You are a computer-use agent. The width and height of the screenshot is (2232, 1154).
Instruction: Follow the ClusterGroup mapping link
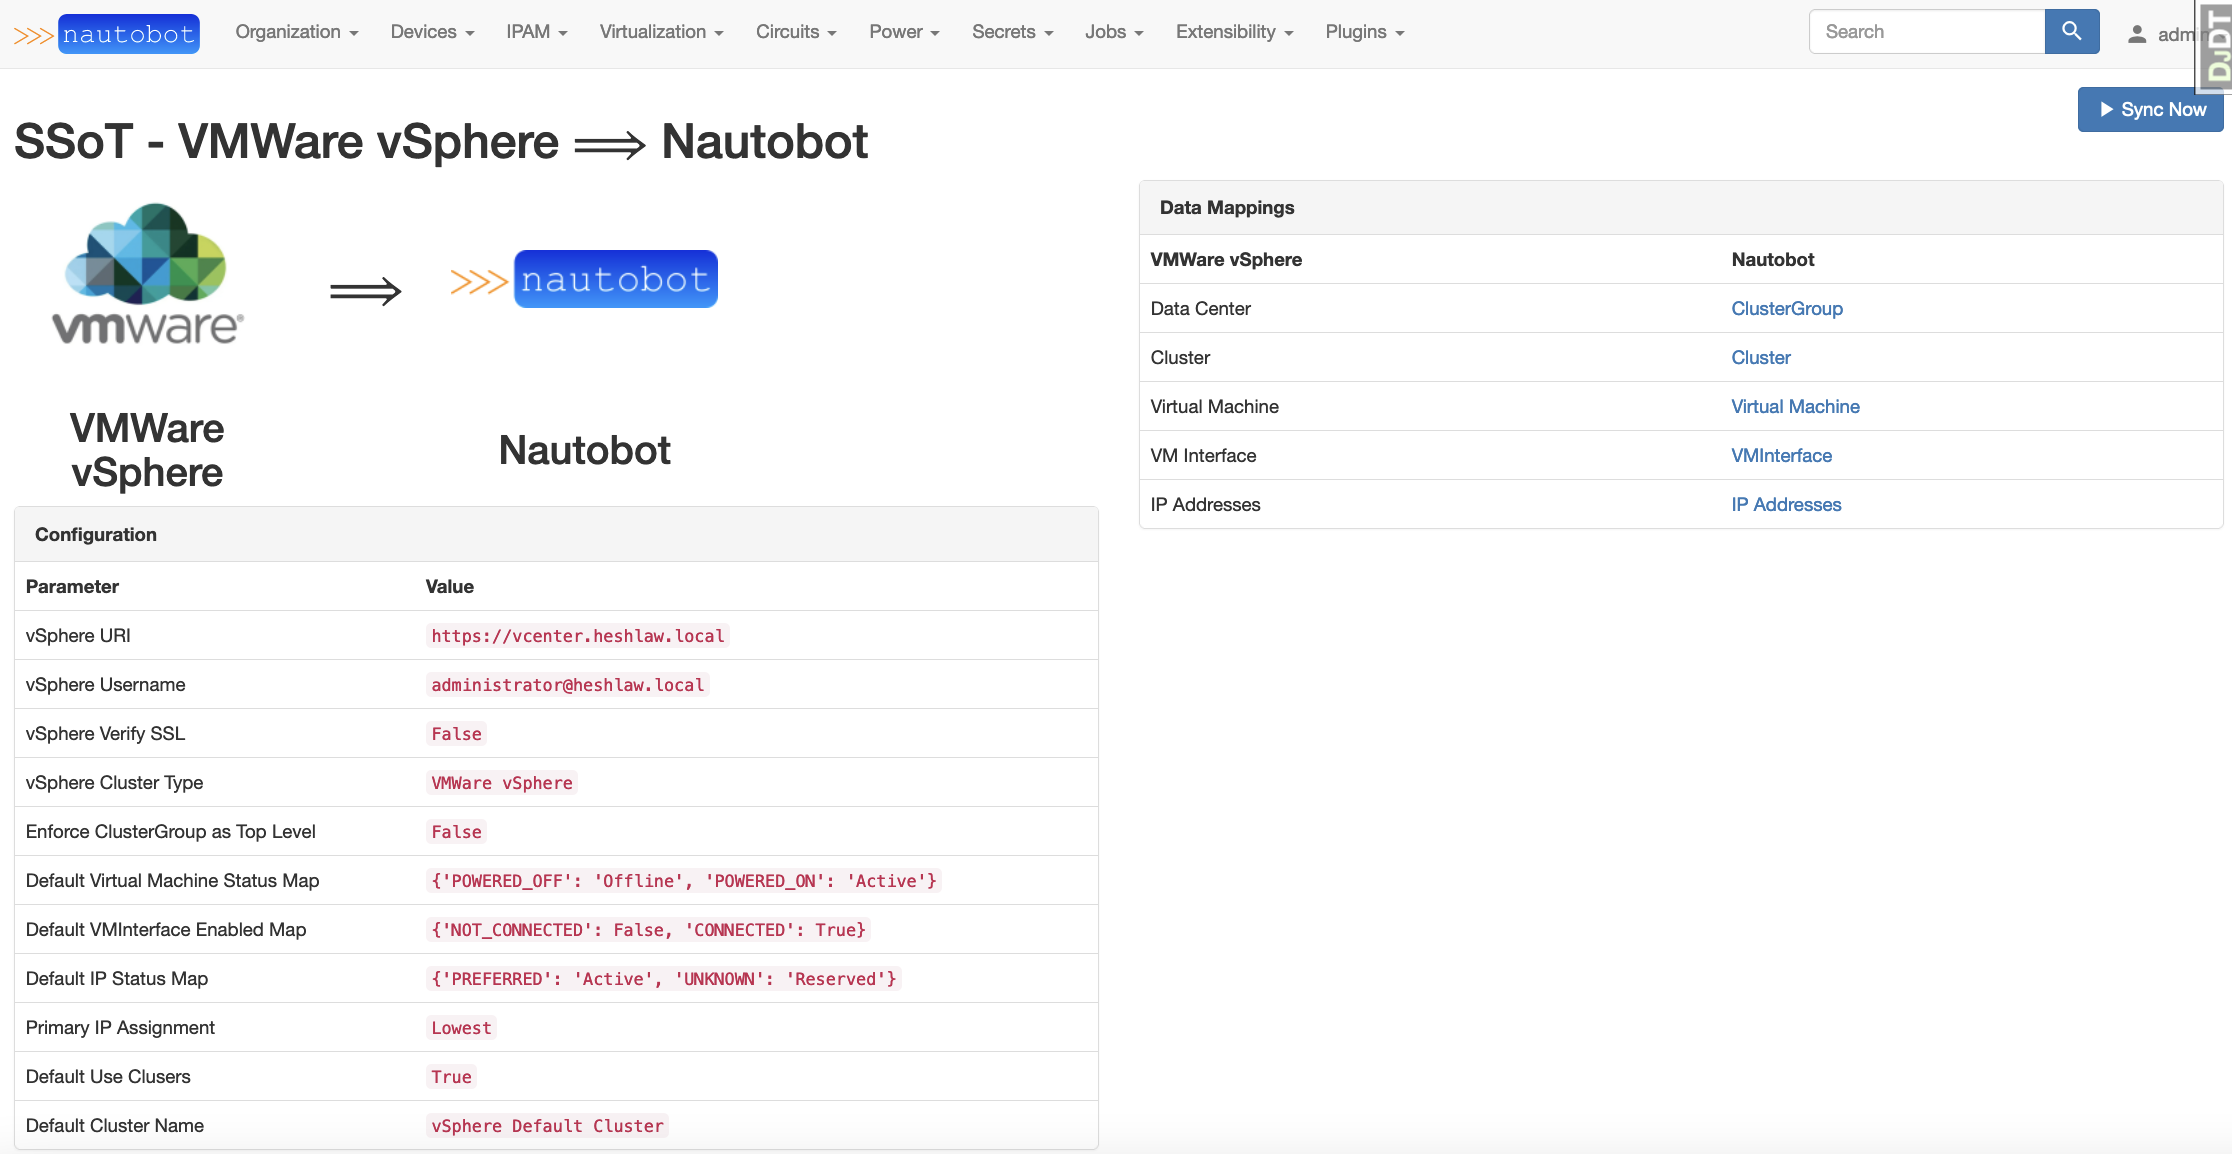pyautogui.click(x=1786, y=309)
